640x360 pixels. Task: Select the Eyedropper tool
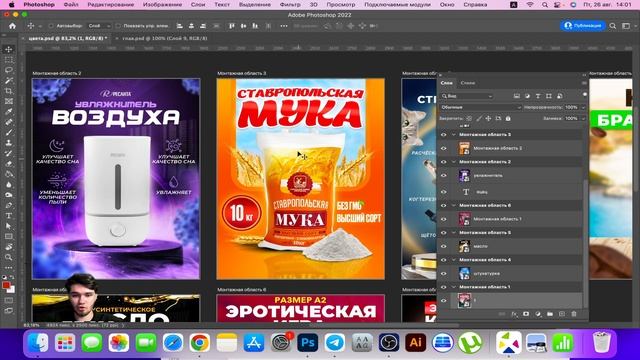pyautogui.click(x=9, y=112)
